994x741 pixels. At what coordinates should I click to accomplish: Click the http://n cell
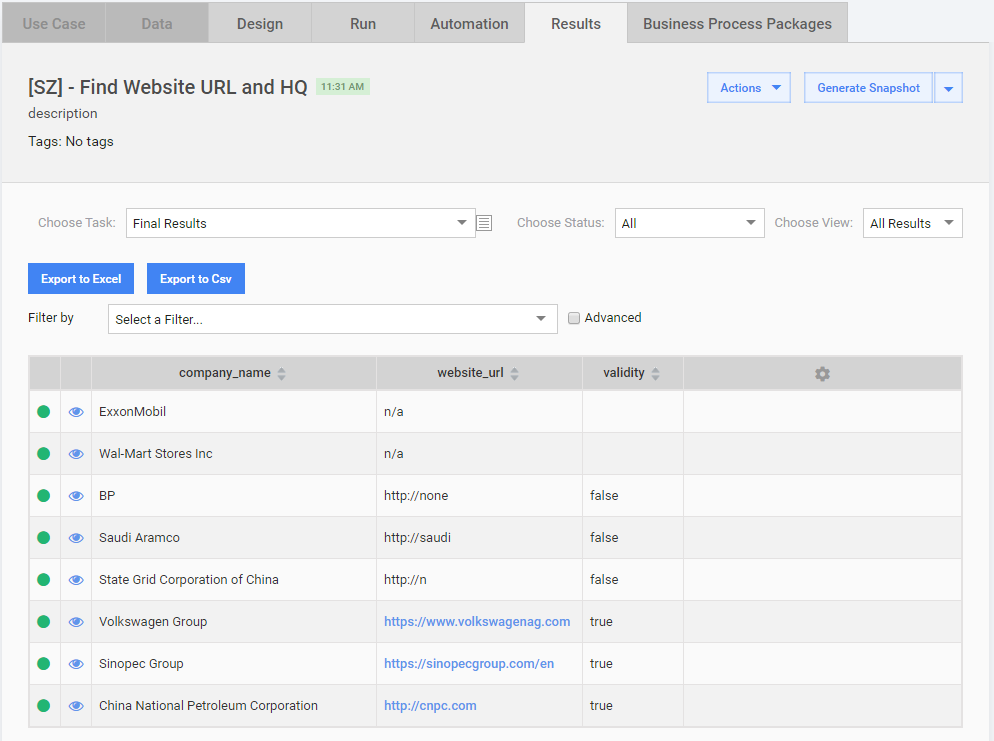coord(479,579)
